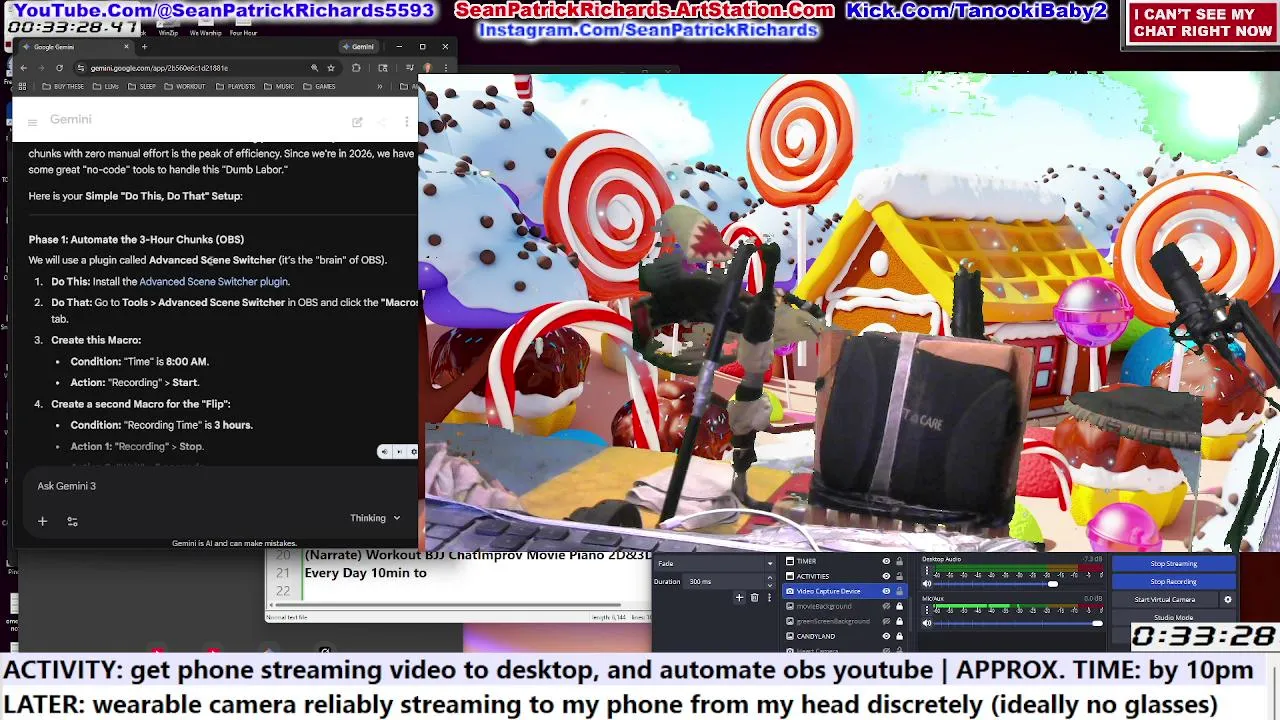Open site info icon beside the URL
The height and width of the screenshot is (720, 1280).
(x=81, y=68)
